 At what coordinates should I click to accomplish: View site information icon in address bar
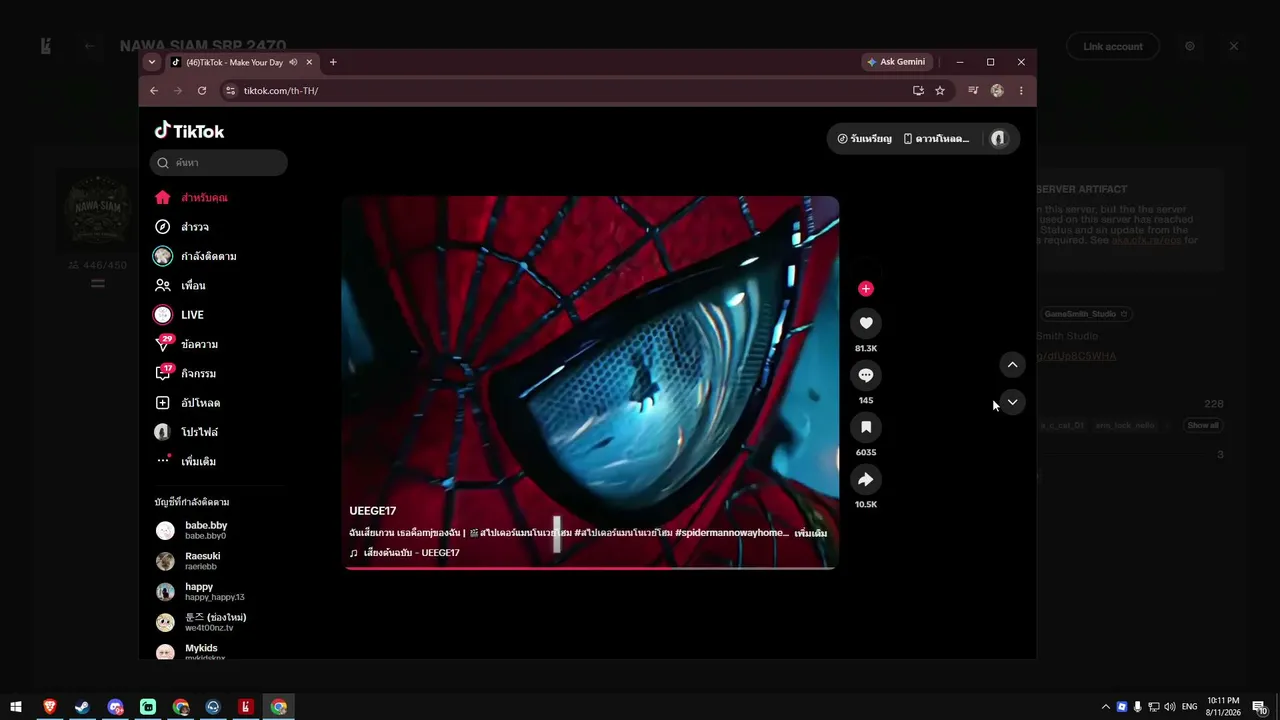click(x=230, y=90)
